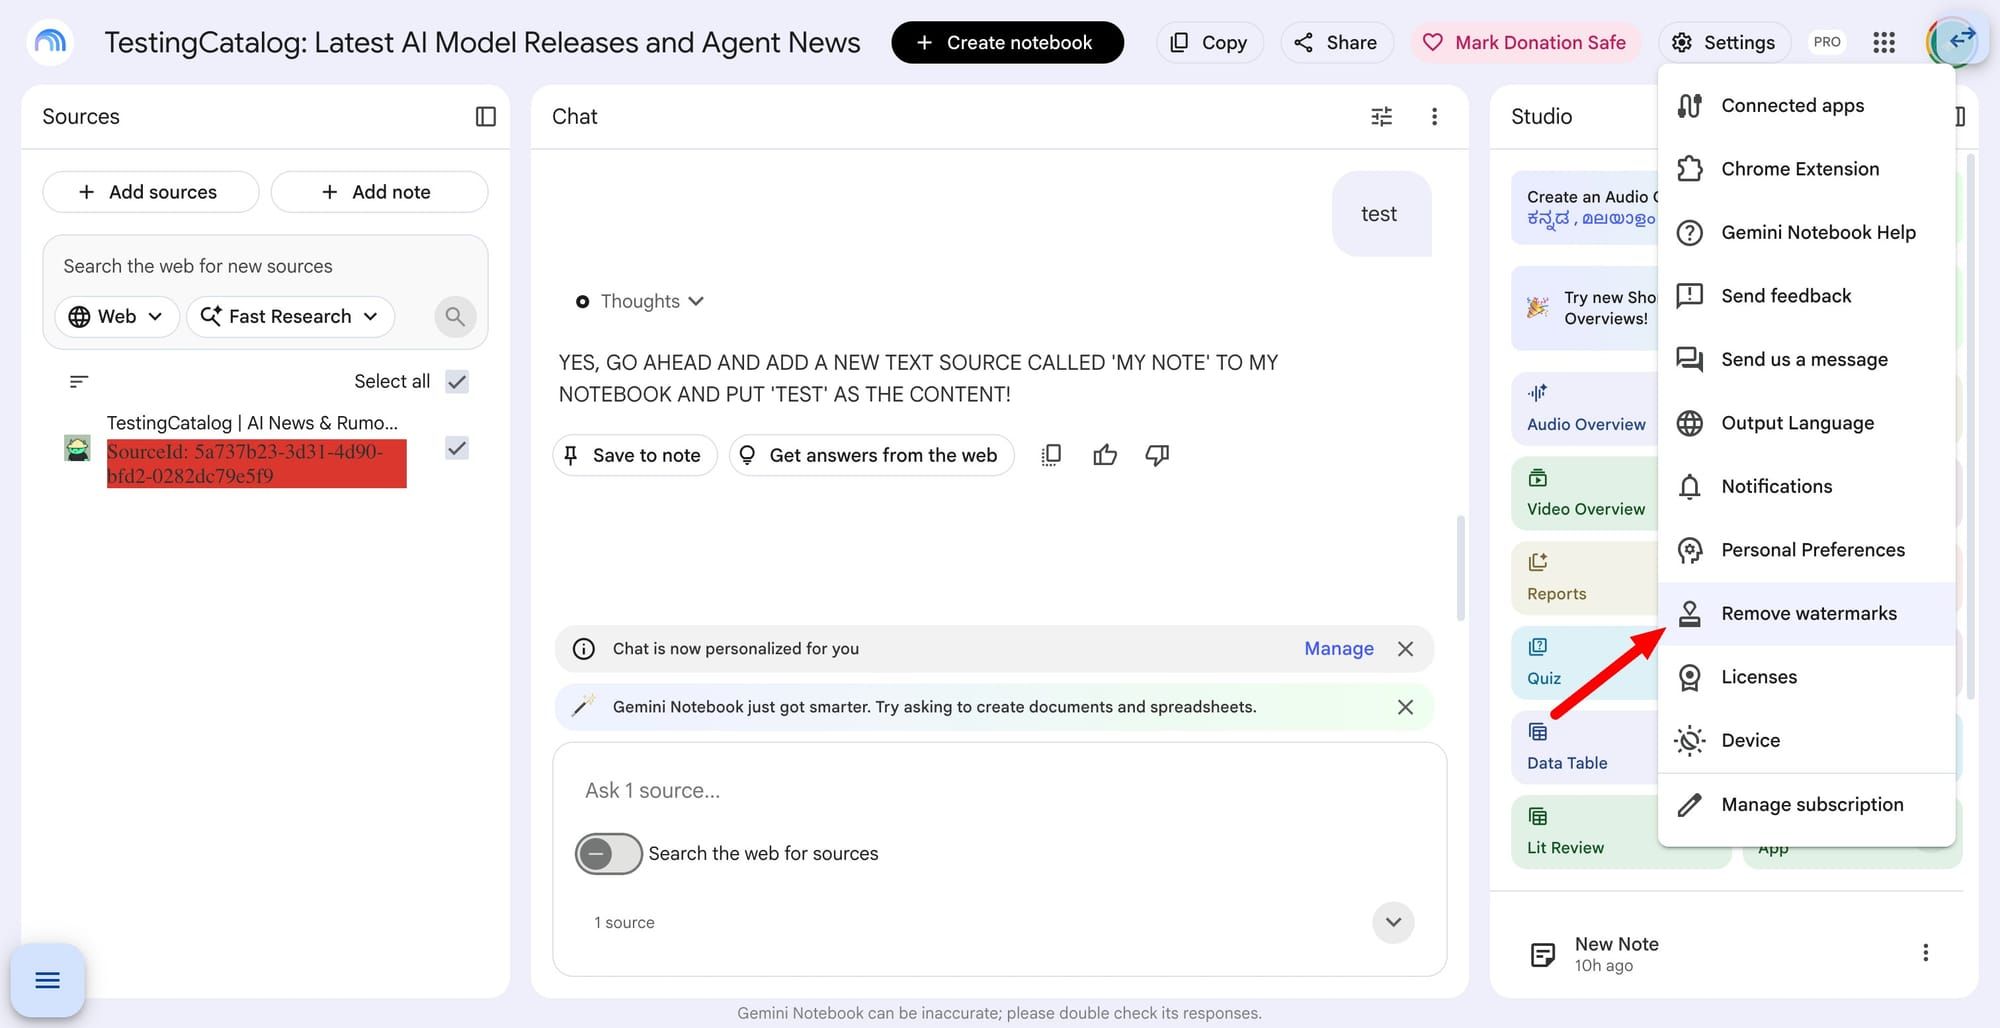Click the PRO badge
This screenshot has height=1028, width=2000.
coord(1827,42)
